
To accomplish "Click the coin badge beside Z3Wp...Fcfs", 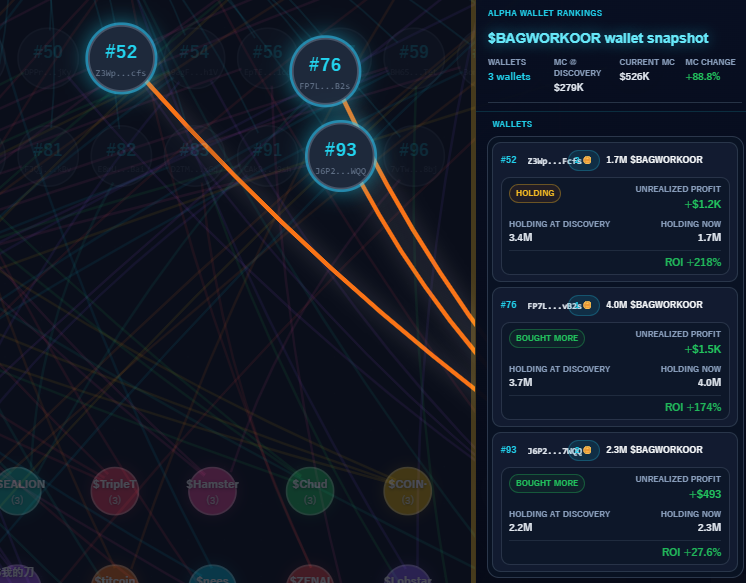I will (x=584, y=160).
